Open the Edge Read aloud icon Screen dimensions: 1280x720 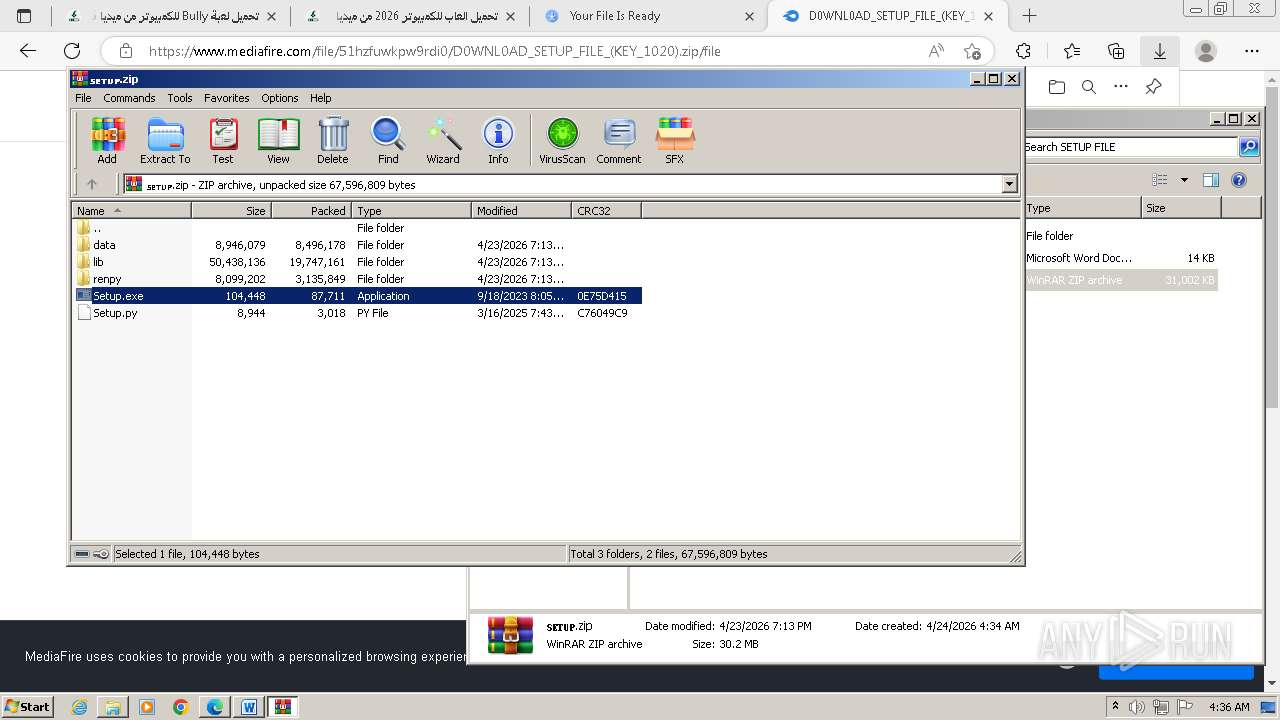coord(936,51)
